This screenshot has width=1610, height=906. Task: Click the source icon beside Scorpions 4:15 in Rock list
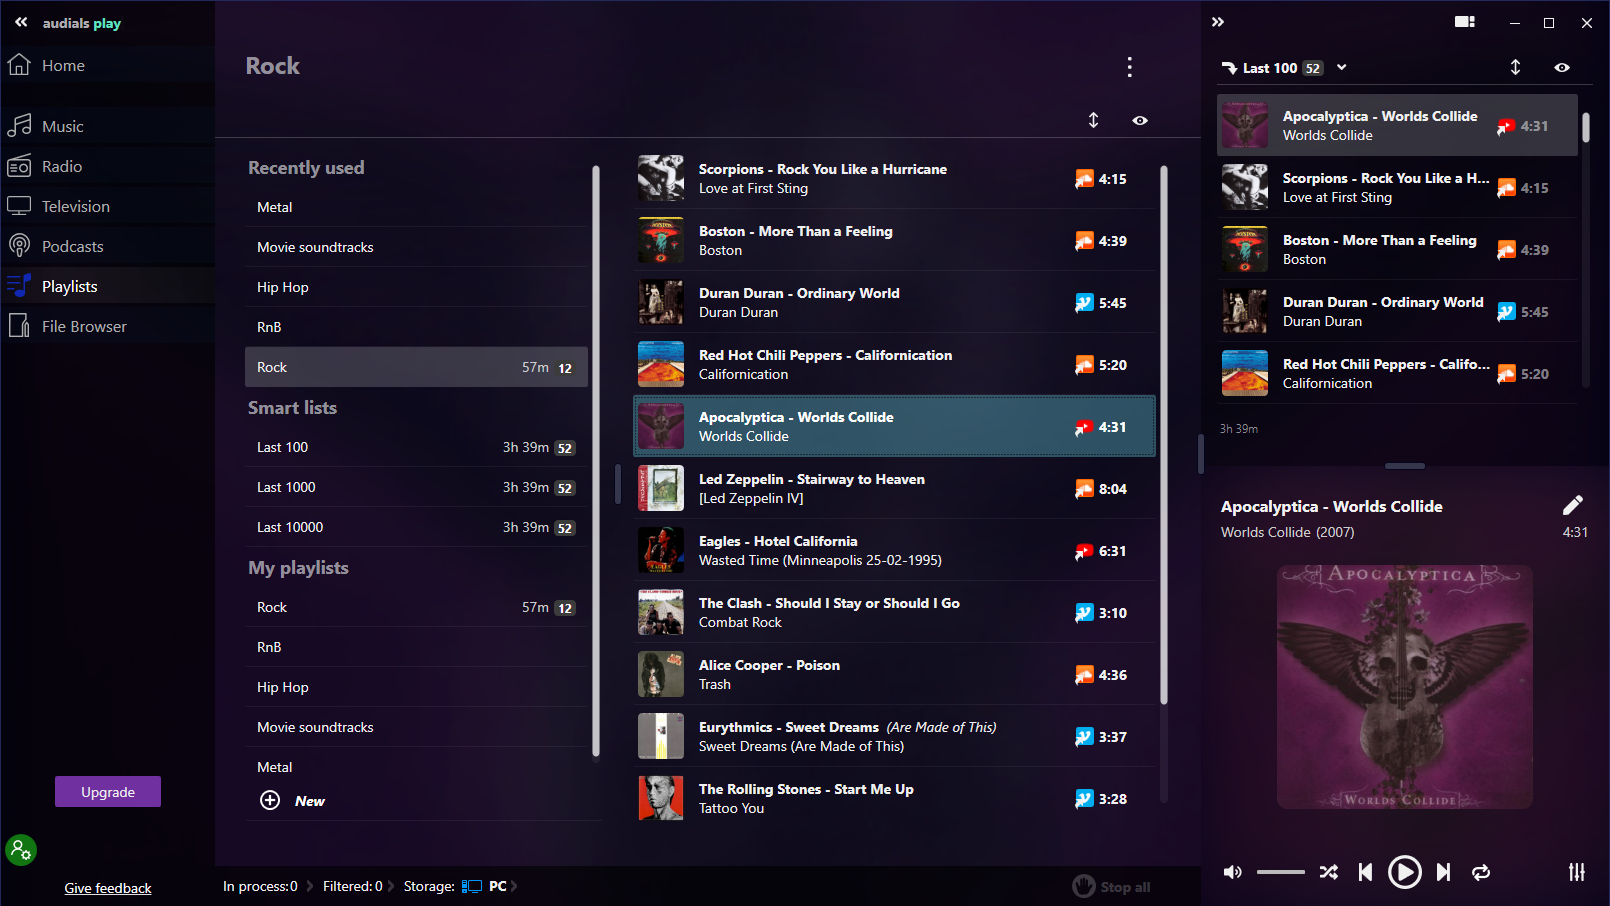[1084, 179]
